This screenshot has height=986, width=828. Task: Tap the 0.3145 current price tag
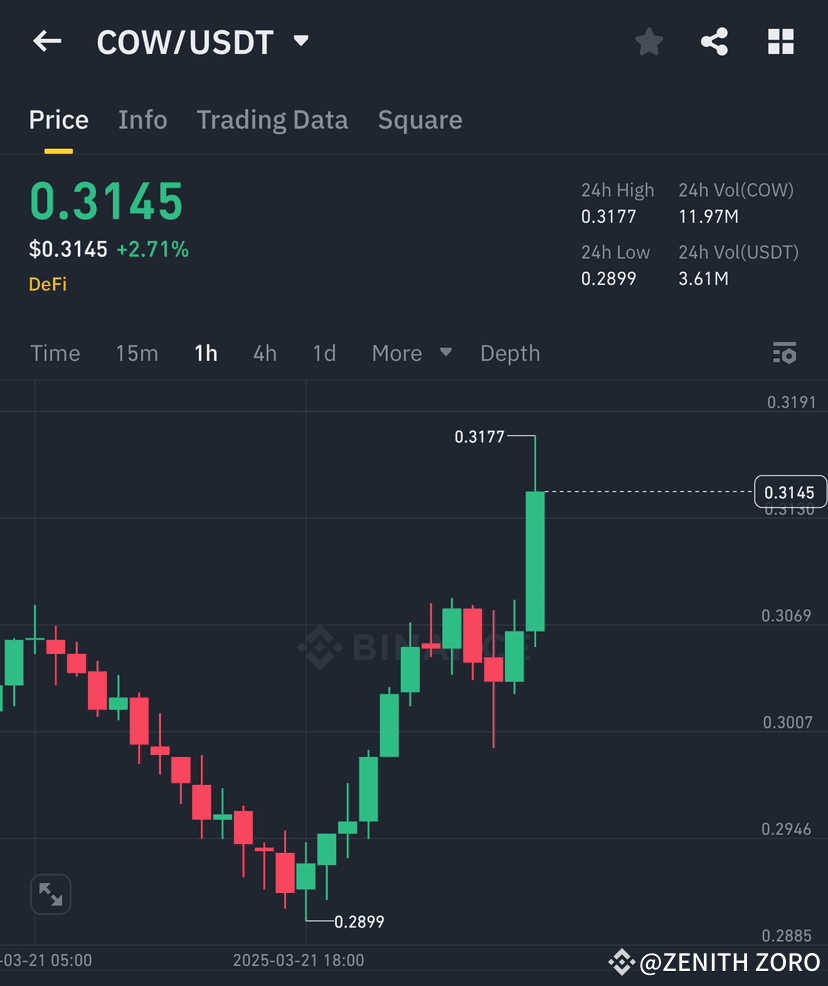click(792, 492)
